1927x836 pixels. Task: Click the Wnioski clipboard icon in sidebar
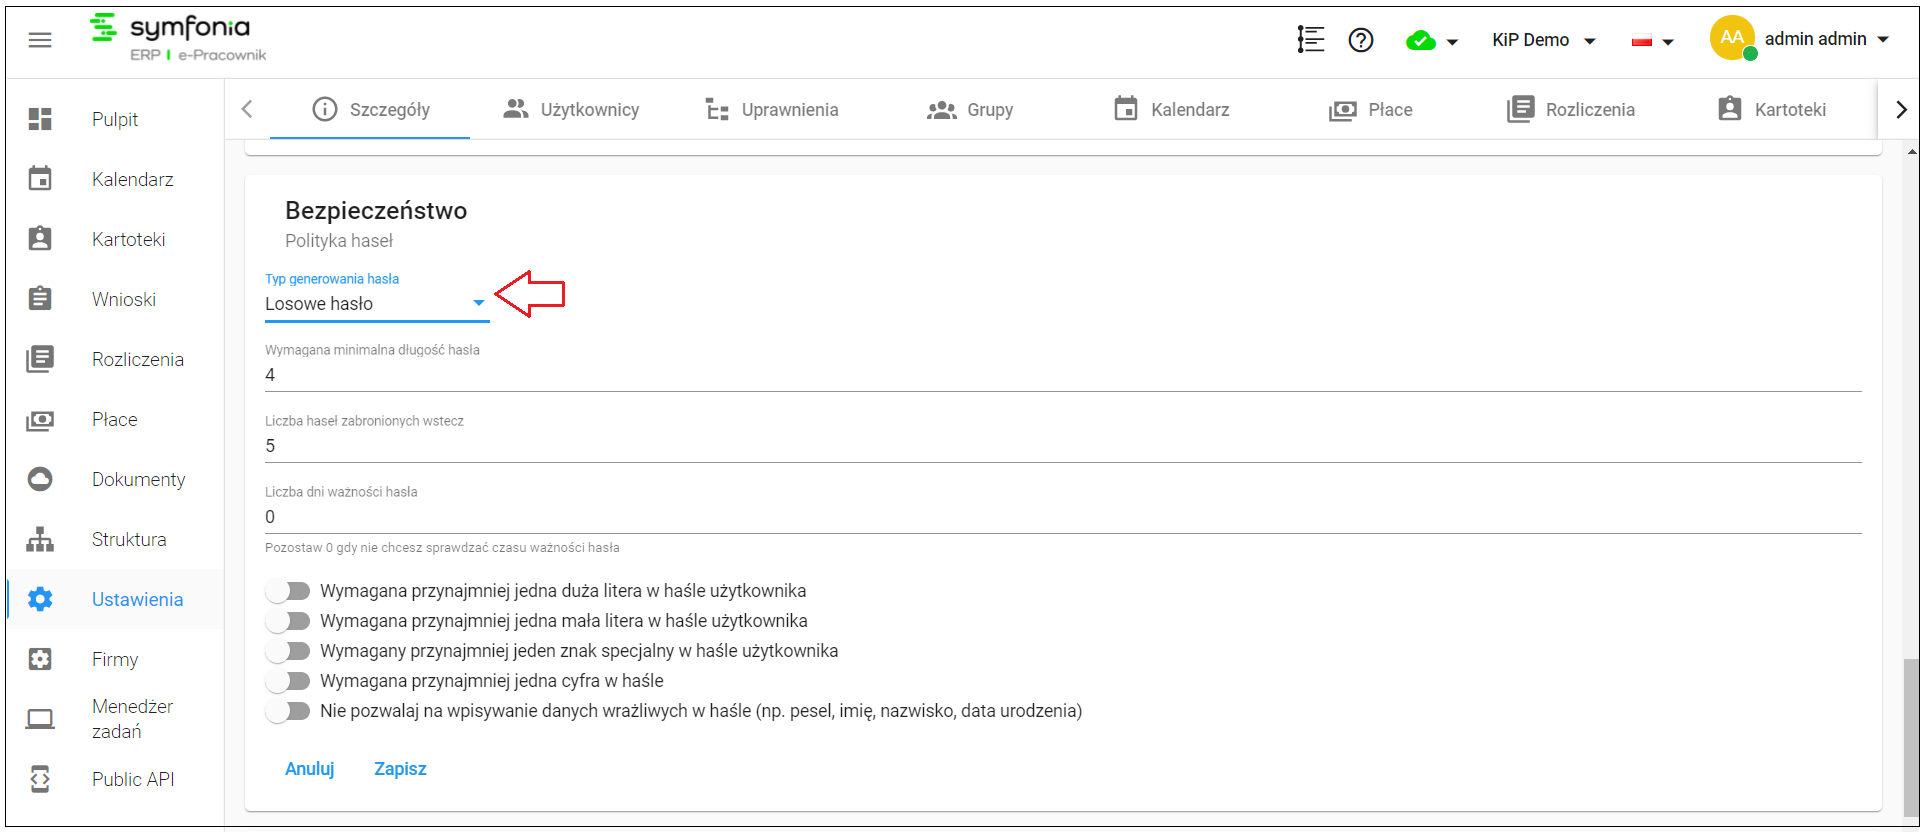point(40,299)
